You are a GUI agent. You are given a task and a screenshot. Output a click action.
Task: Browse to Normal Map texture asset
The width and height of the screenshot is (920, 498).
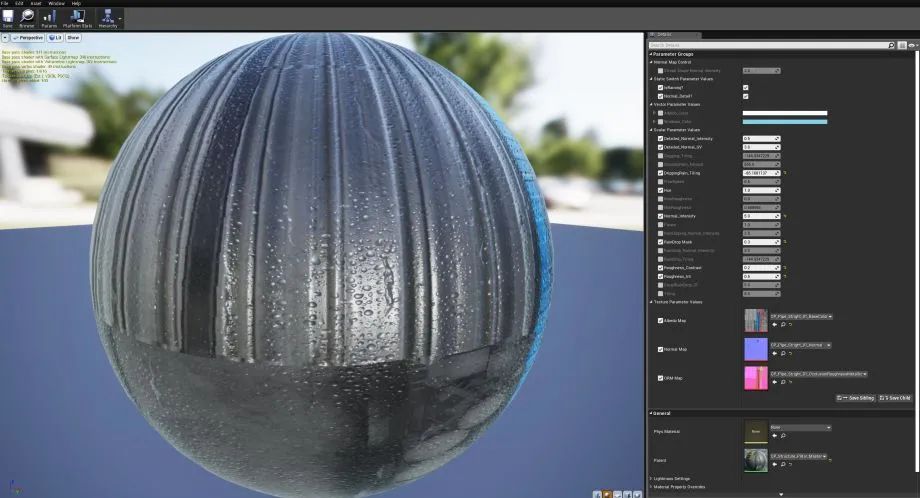(783, 353)
